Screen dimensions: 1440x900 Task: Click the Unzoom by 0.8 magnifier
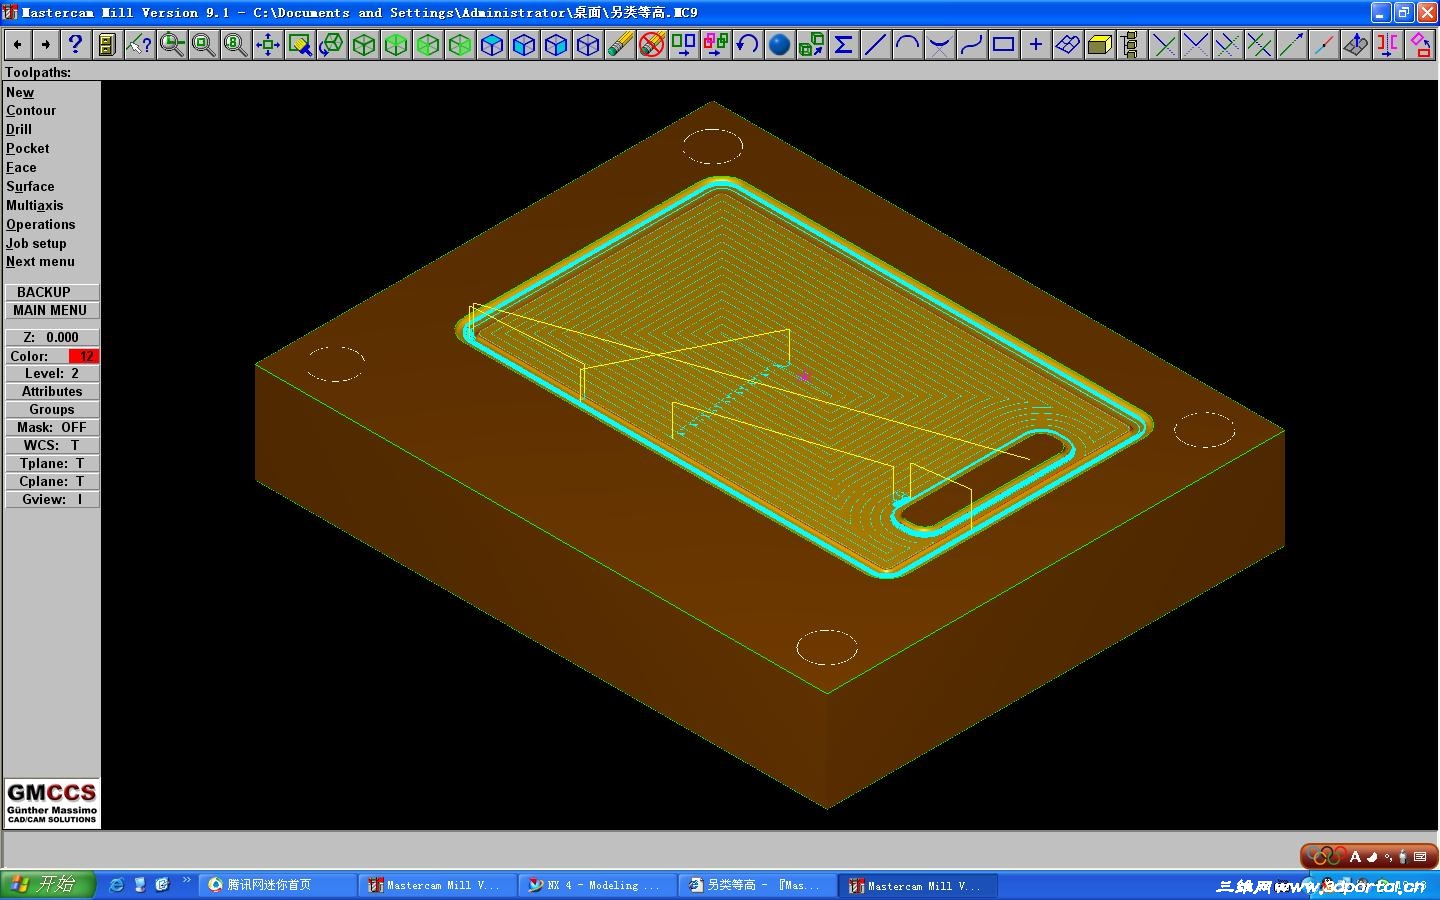pyautogui.click(x=235, y=44)
